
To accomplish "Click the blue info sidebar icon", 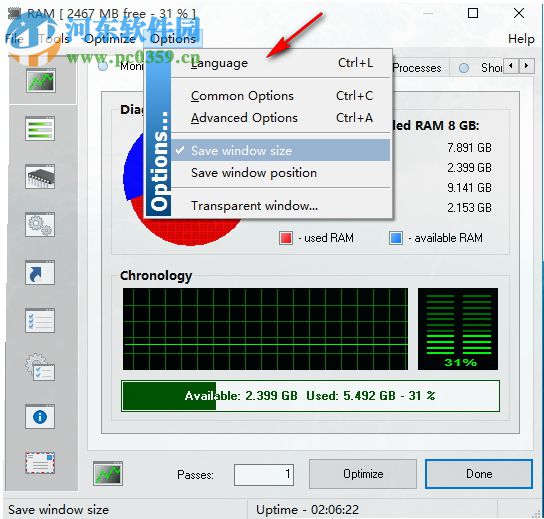I will pos(40,417).
